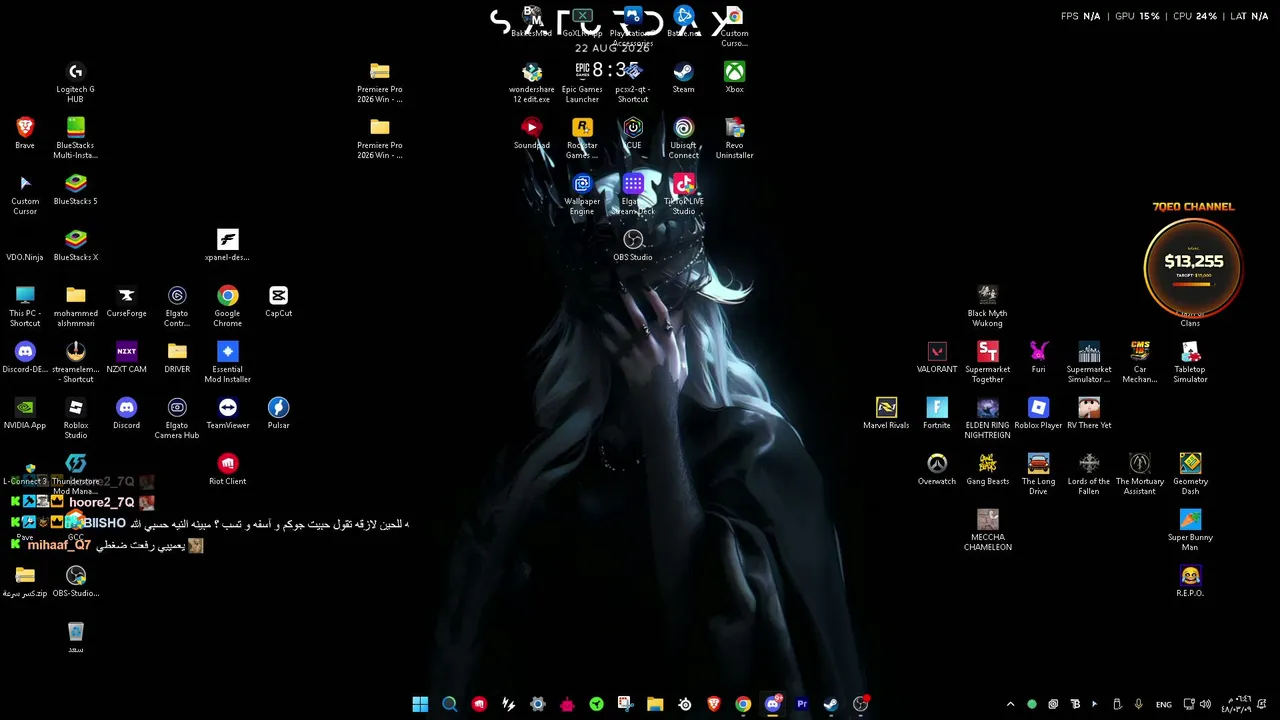Launch Roblox Studio from the desktop
The image size is (1280, 720).
[75, 417]
